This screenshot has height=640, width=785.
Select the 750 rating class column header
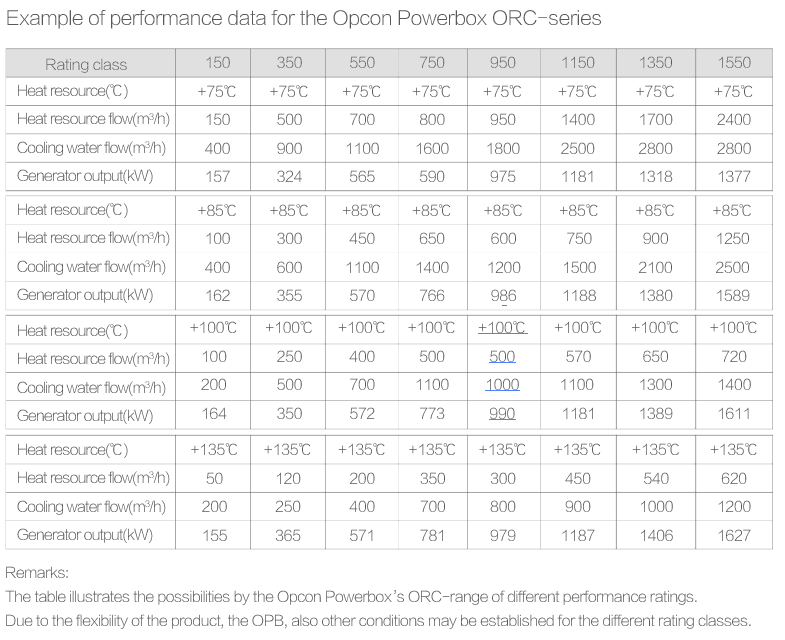click(x=432, y=63)
